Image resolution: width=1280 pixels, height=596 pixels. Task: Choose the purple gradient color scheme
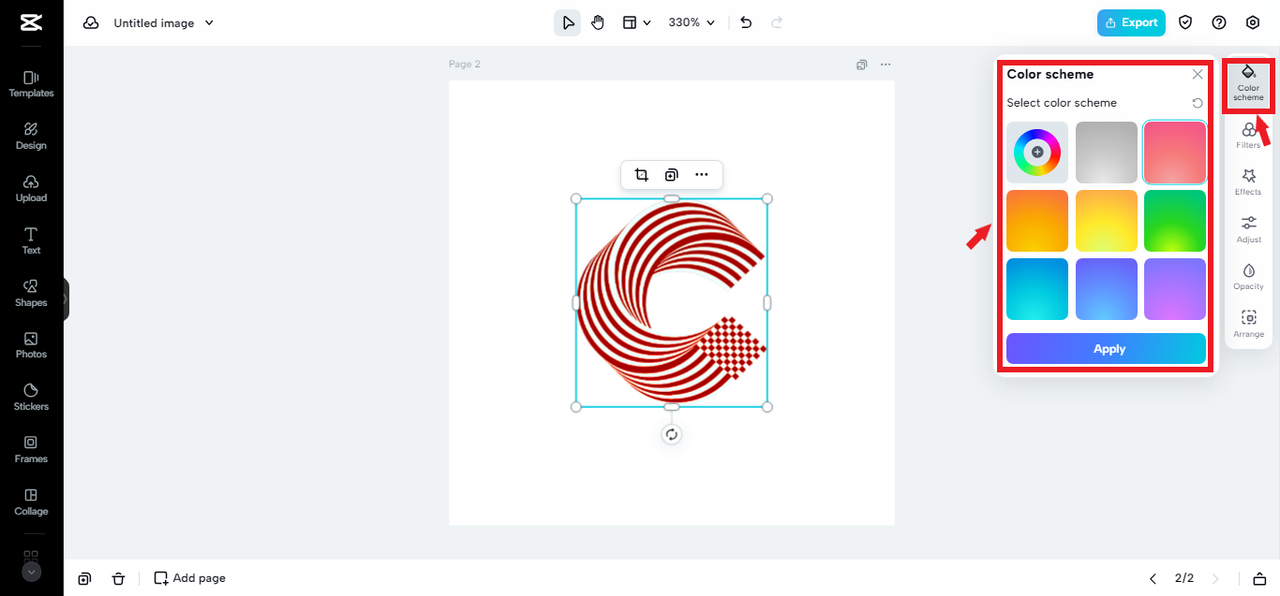coord(1175,289)
